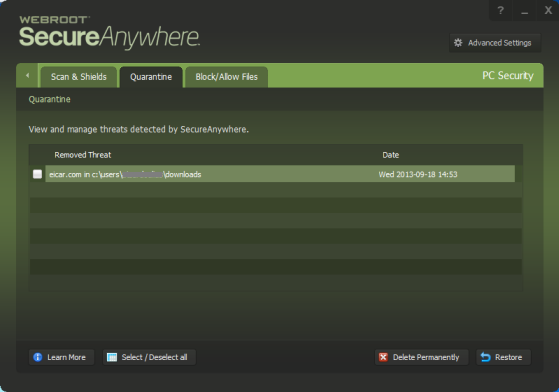Click the blue arrow icon on Restore
Viewport: 559px width, 392px height.
pos(486,357)
